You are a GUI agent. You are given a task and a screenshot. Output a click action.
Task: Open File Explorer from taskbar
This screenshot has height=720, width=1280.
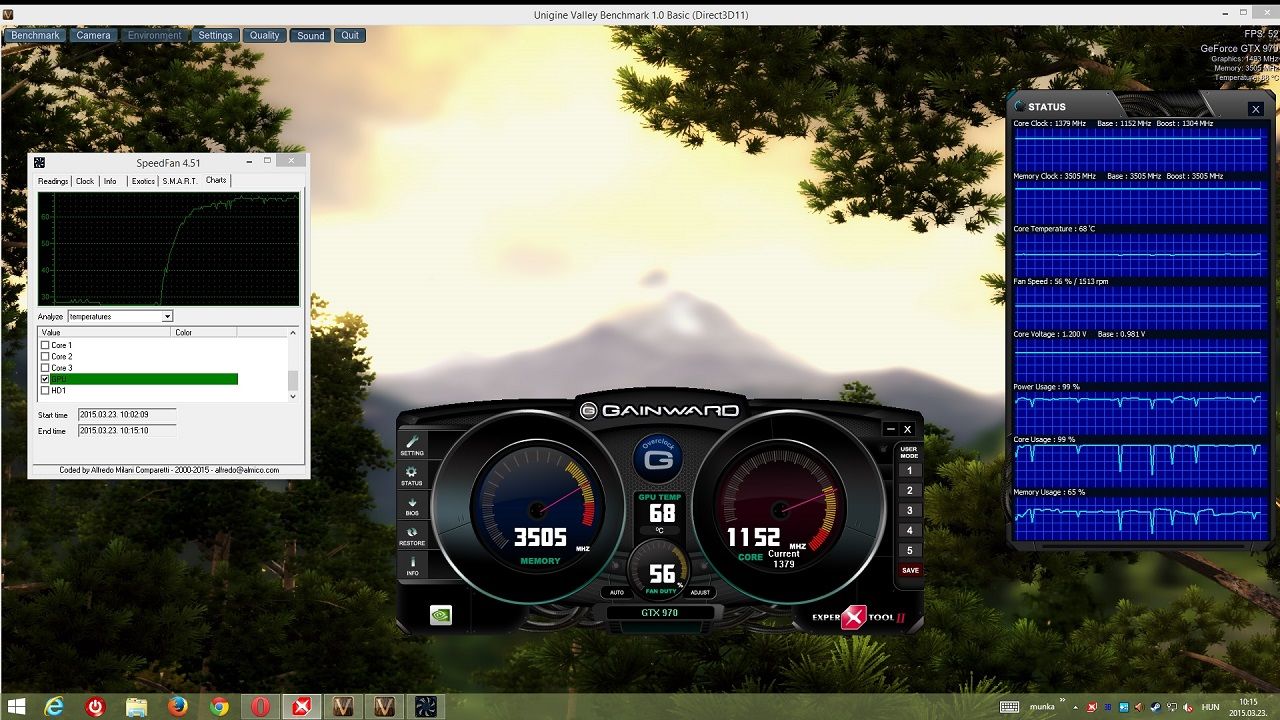136,707
